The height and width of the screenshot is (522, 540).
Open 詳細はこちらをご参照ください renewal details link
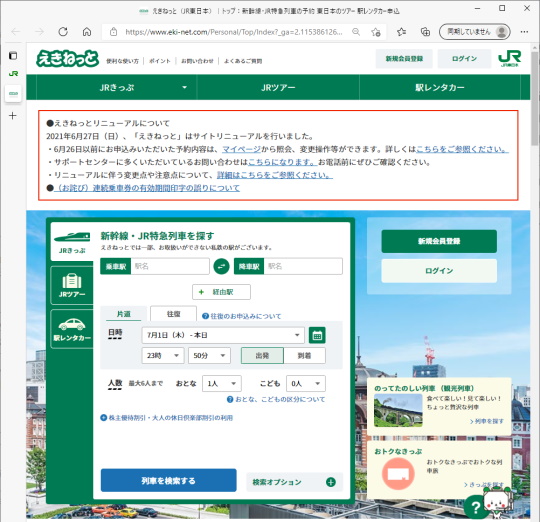275,175
